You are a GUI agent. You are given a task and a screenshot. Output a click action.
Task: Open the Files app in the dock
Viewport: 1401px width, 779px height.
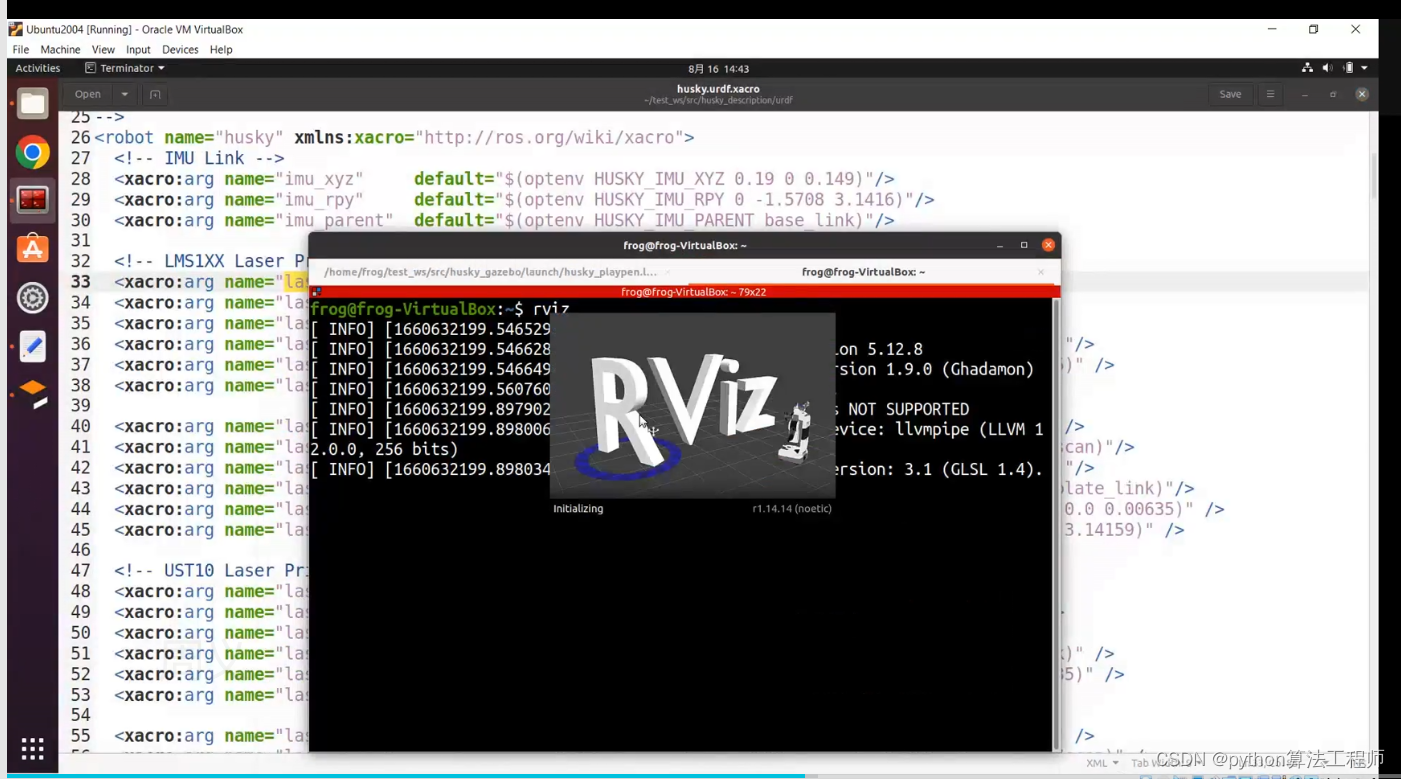coord(32,104)
